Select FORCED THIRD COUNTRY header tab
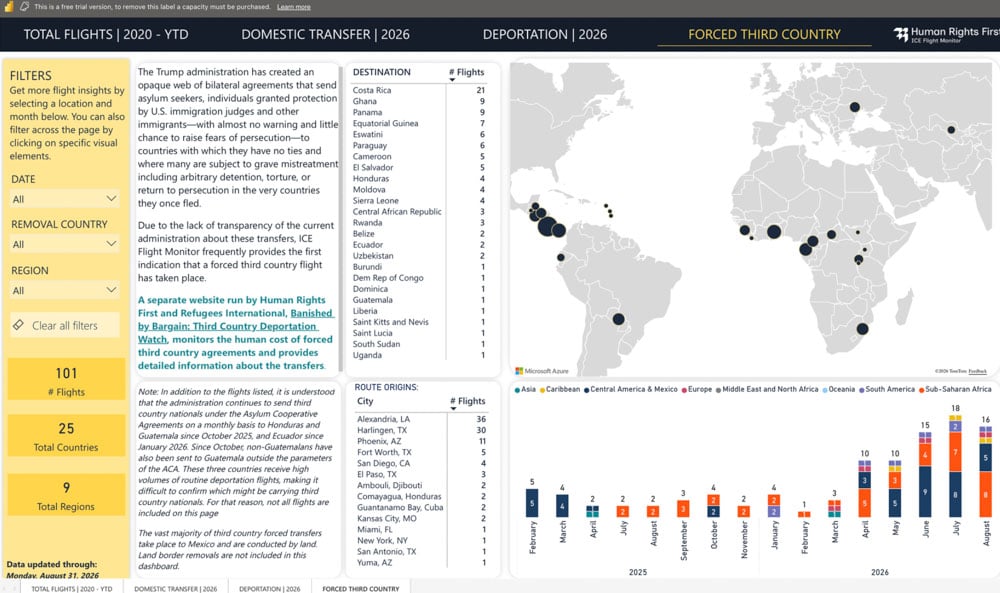The height and width of the screenshot is (593, 1000). (x=764, y=34)
